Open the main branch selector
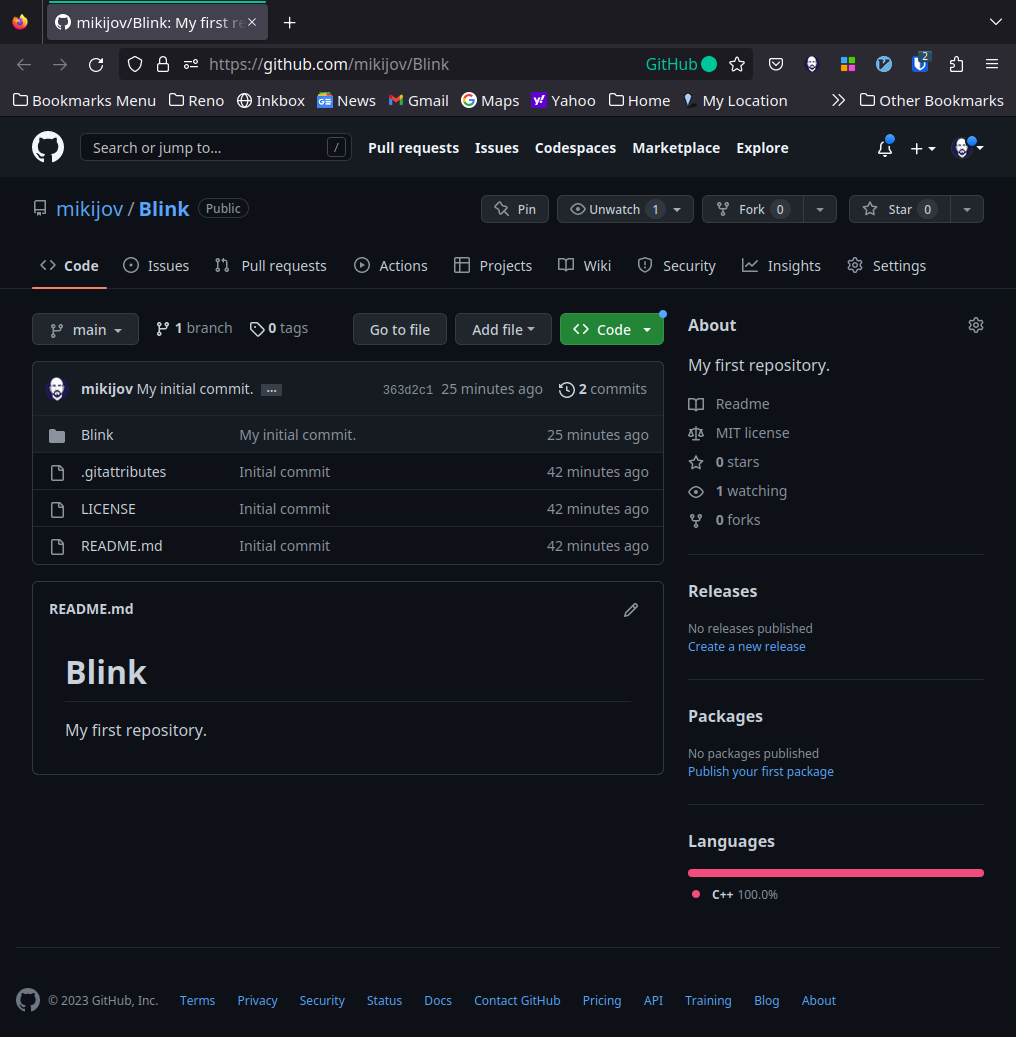Screen dimensions: 1016x1037 click(85, 329)
